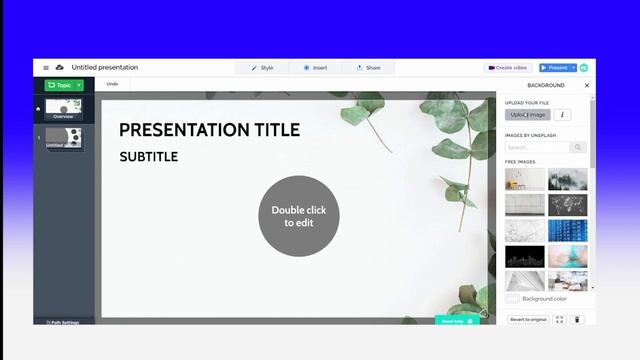
Task: Open the Background color swatch
Action: tap(512, 299)
